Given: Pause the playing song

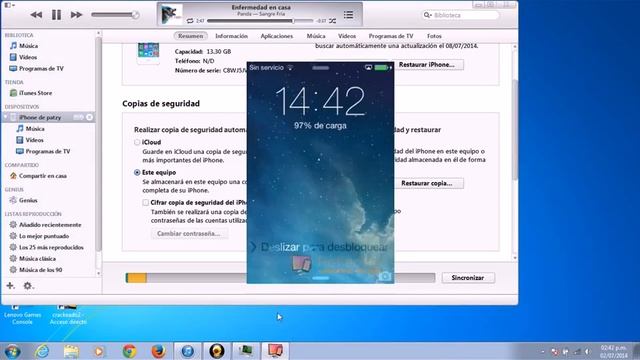Looking at the screenshot, I should (x=56, y=15).
